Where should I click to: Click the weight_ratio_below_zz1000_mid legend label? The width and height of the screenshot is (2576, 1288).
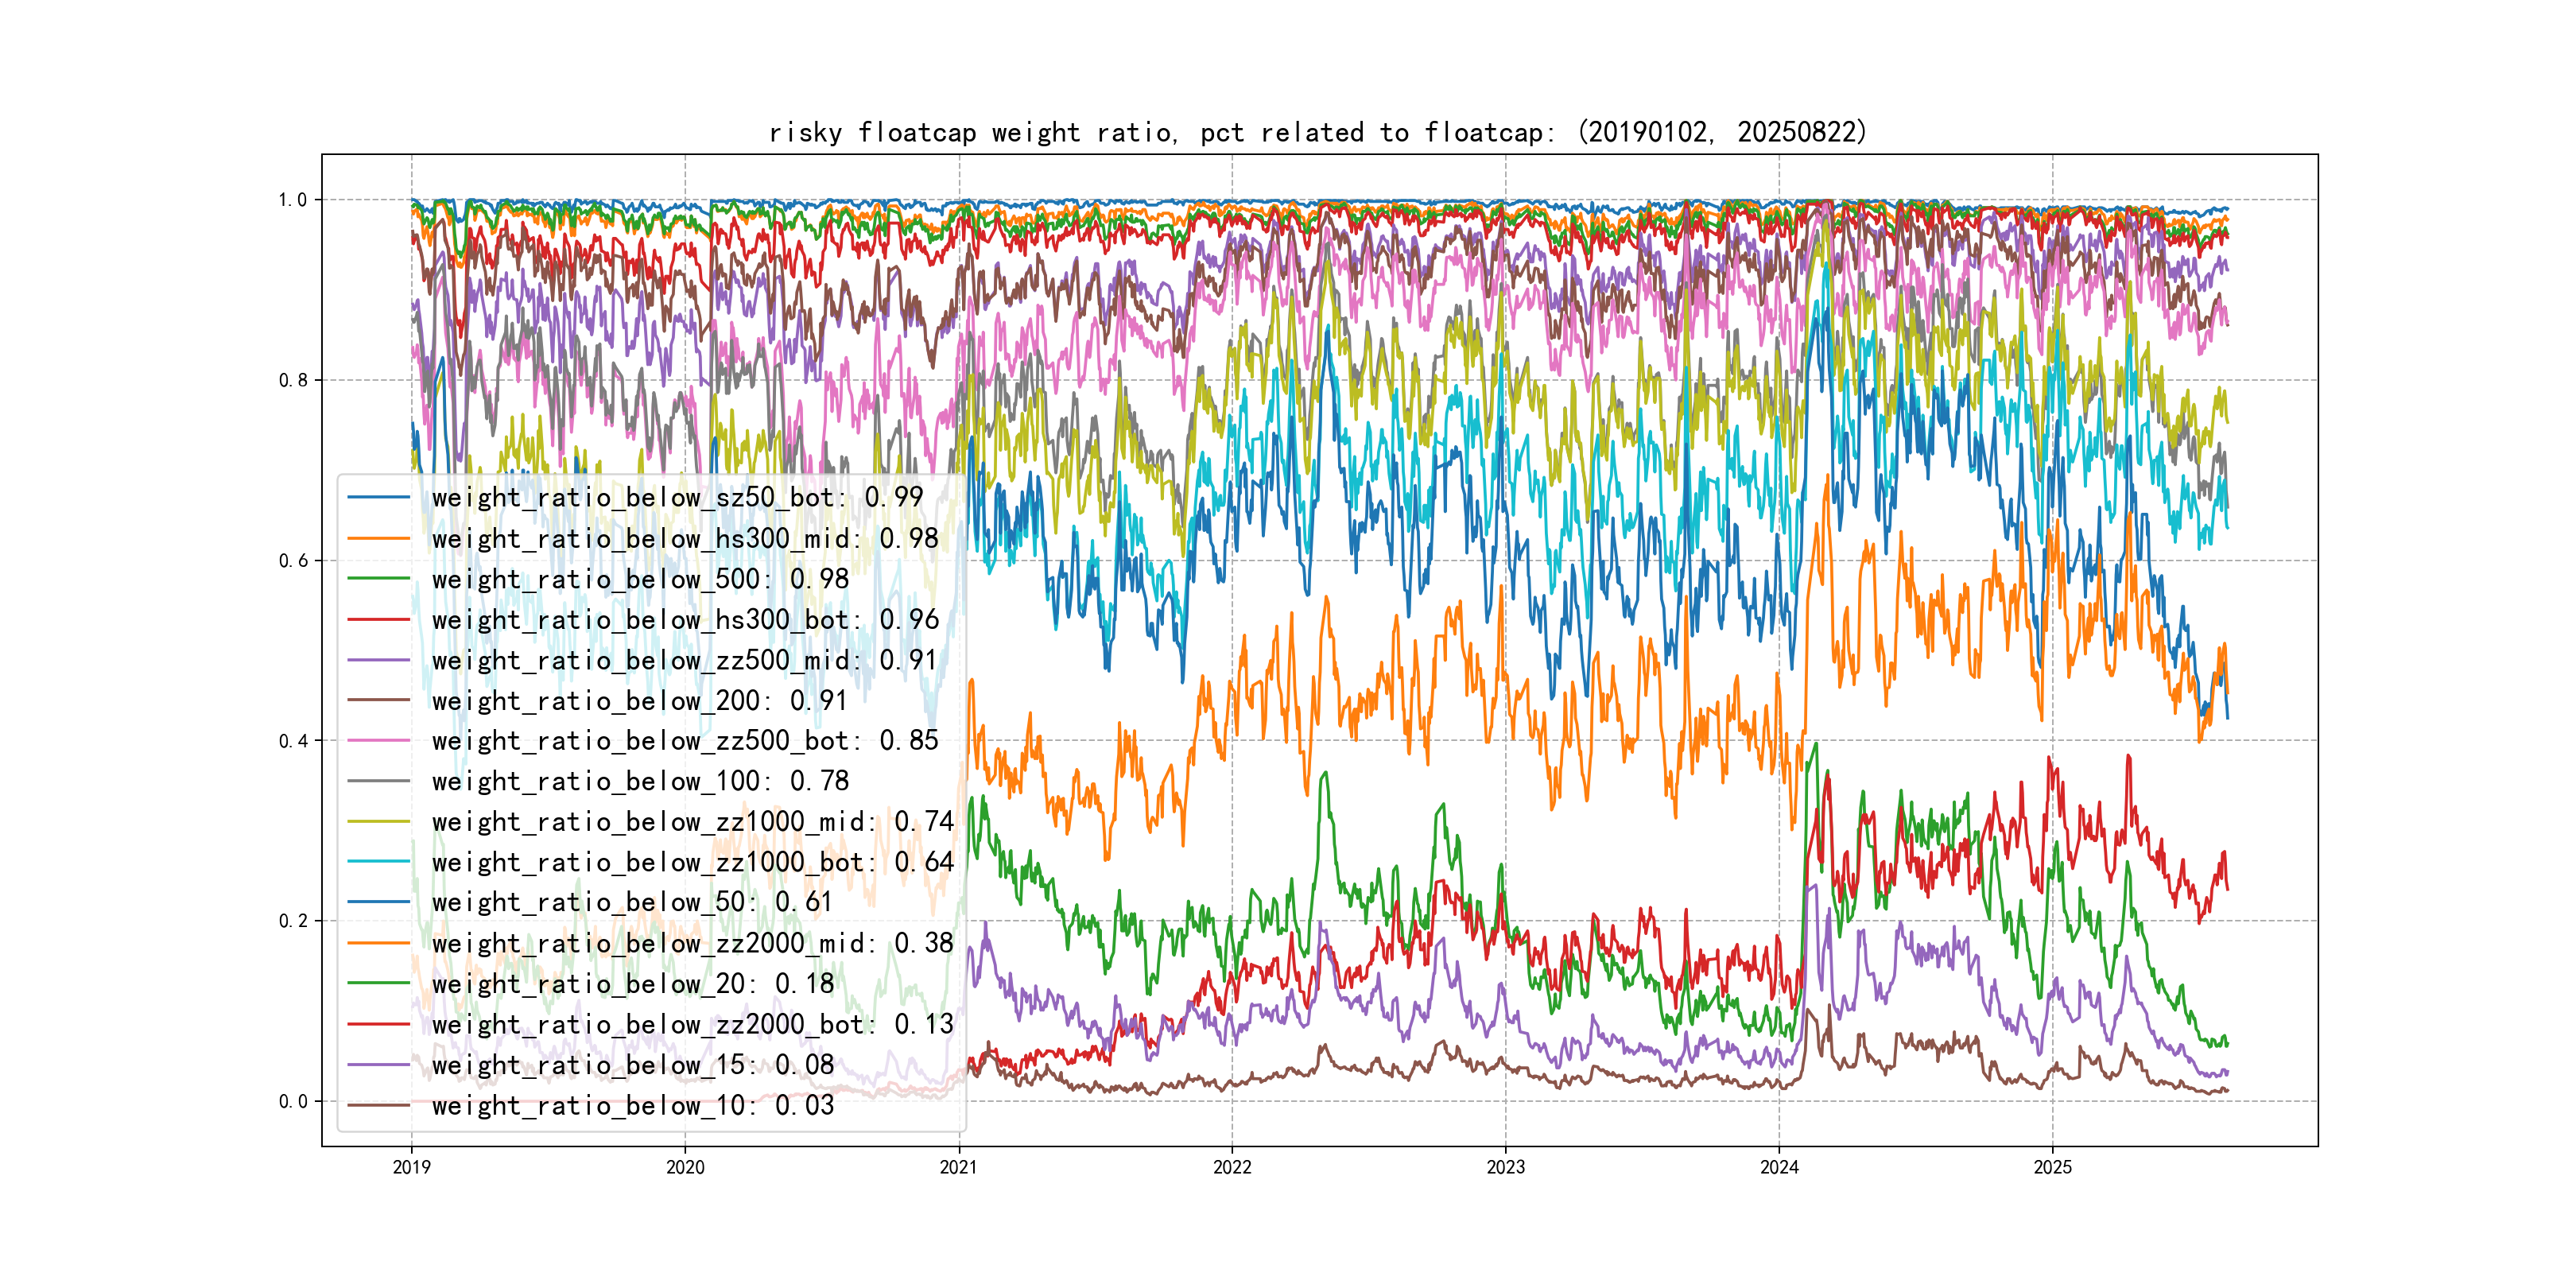692,822
